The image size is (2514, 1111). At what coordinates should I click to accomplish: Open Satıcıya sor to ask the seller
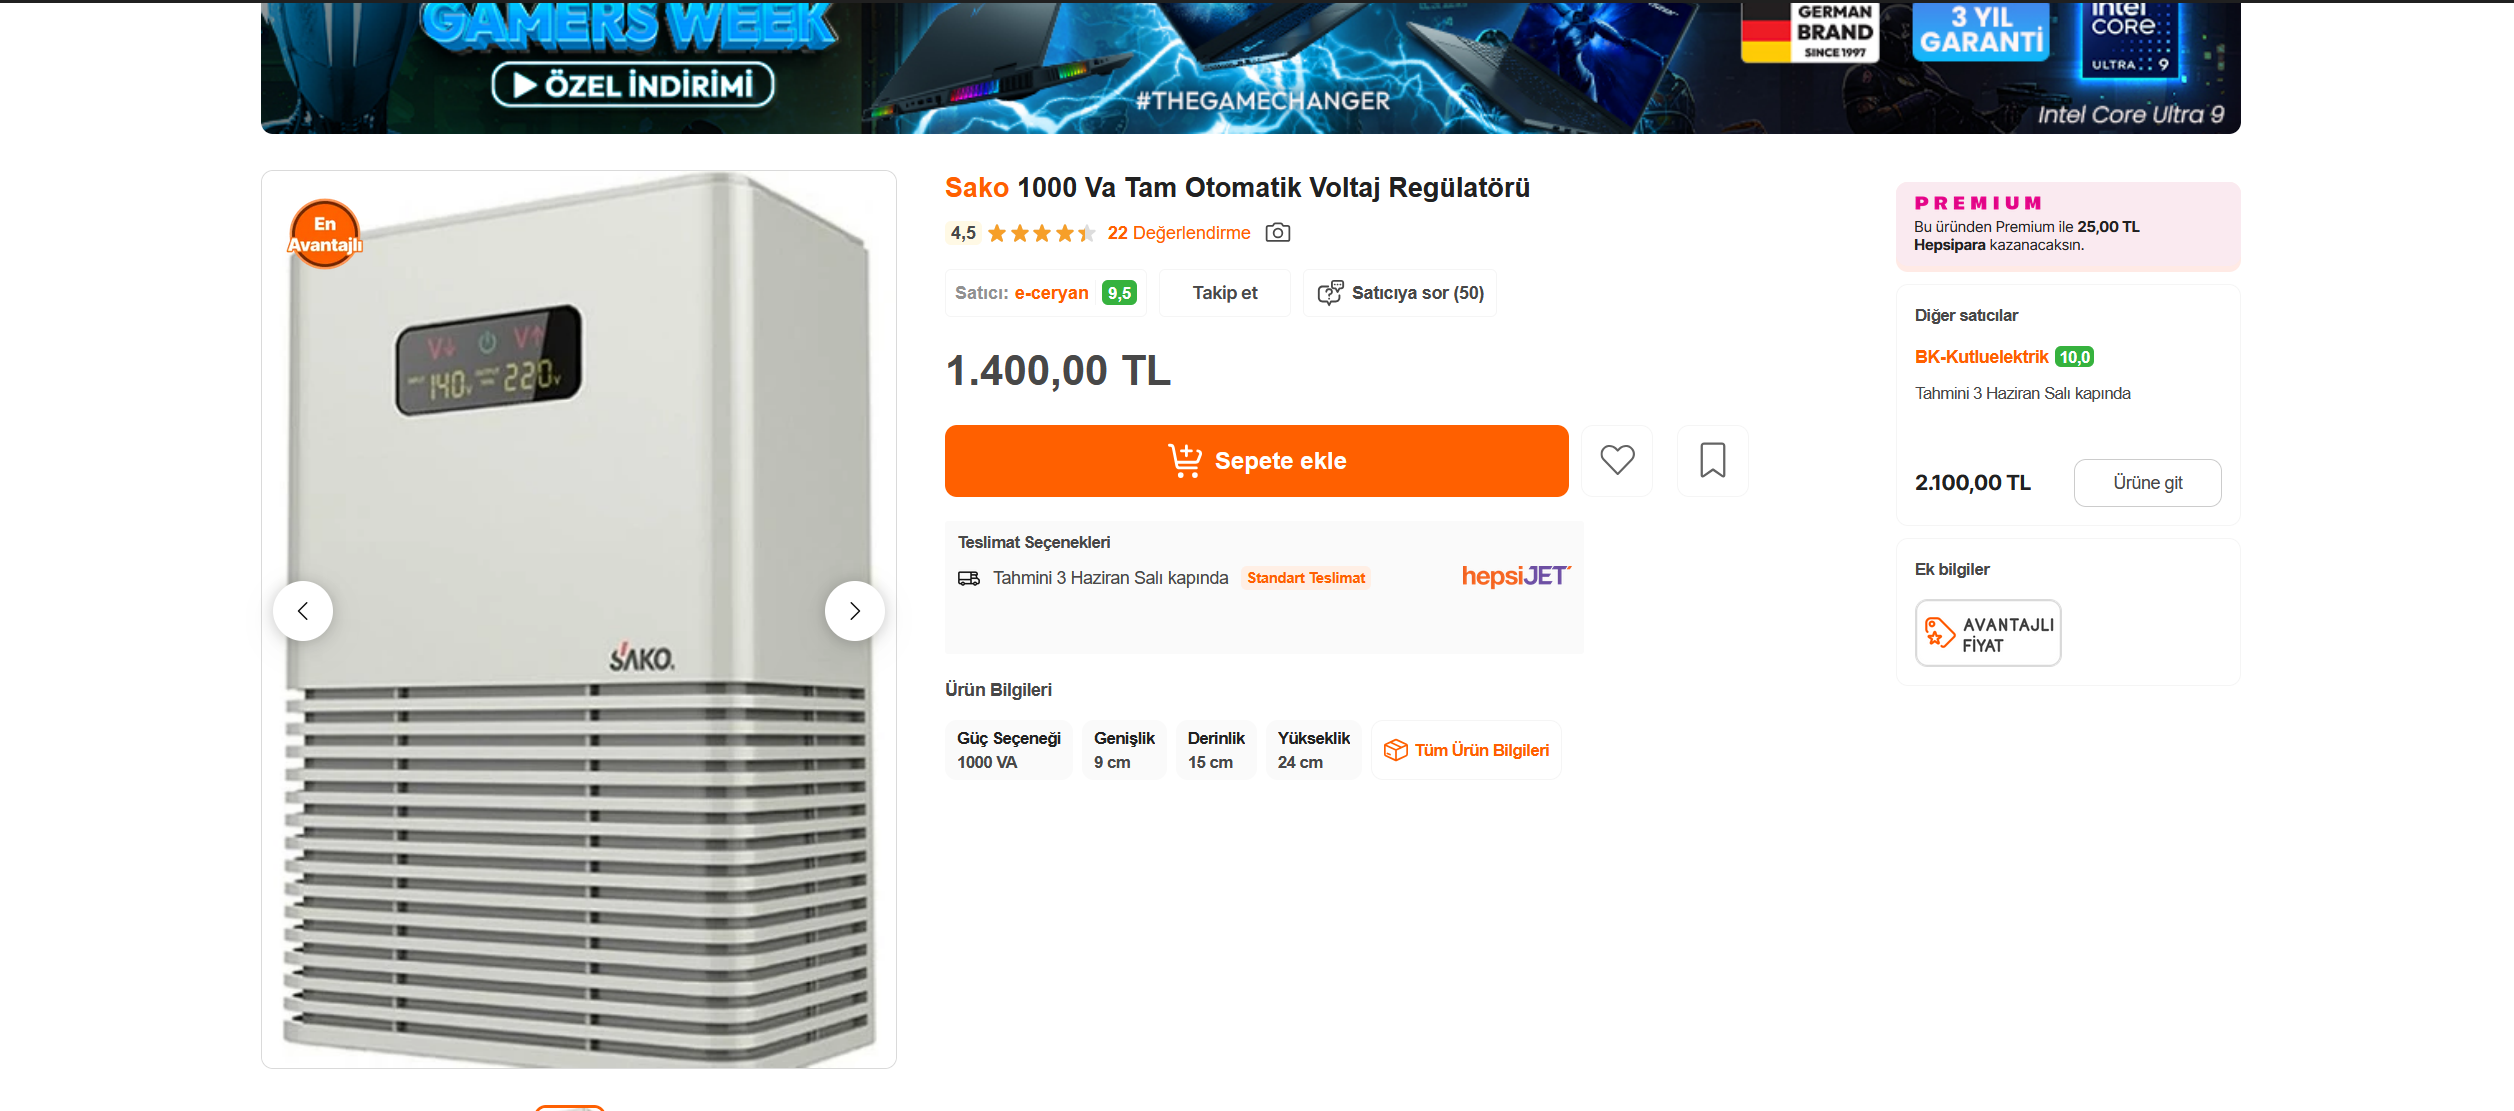(1399, 293)
